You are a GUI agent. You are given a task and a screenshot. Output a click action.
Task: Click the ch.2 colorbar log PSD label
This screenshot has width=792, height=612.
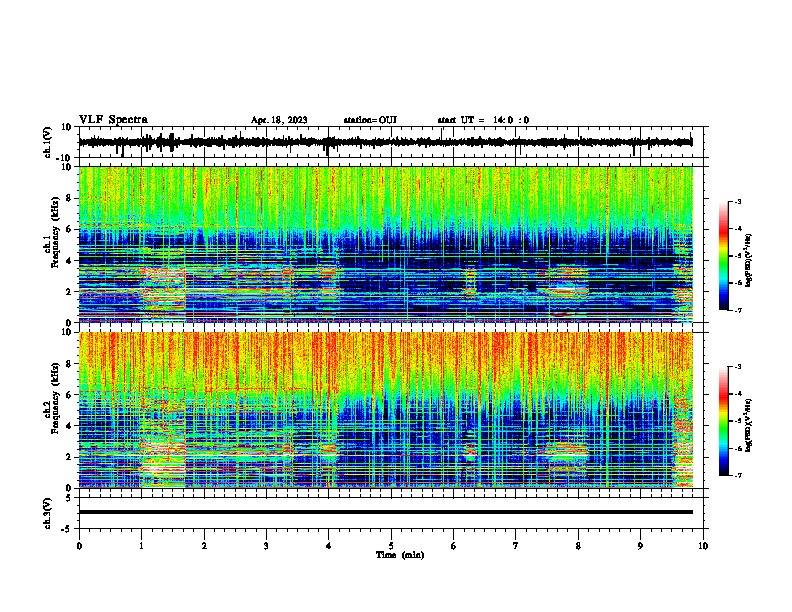[748, 425]
